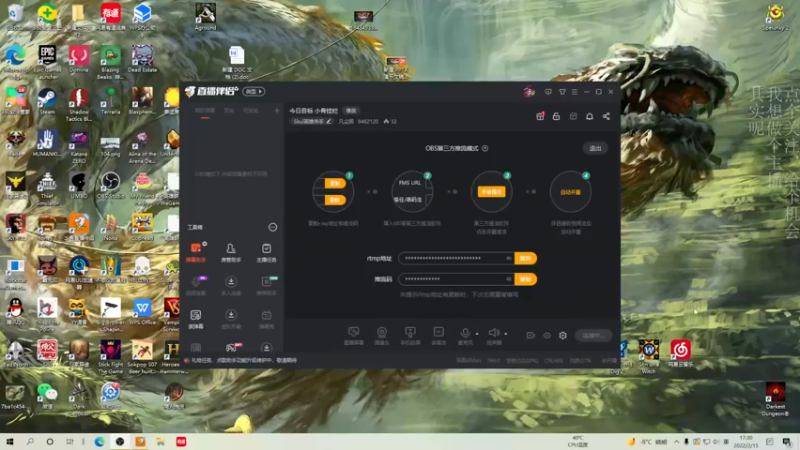Click the record video icon in bottom bar
This screenshot has width=800, height=450.
pyautogui.click(x=531, y=335)
